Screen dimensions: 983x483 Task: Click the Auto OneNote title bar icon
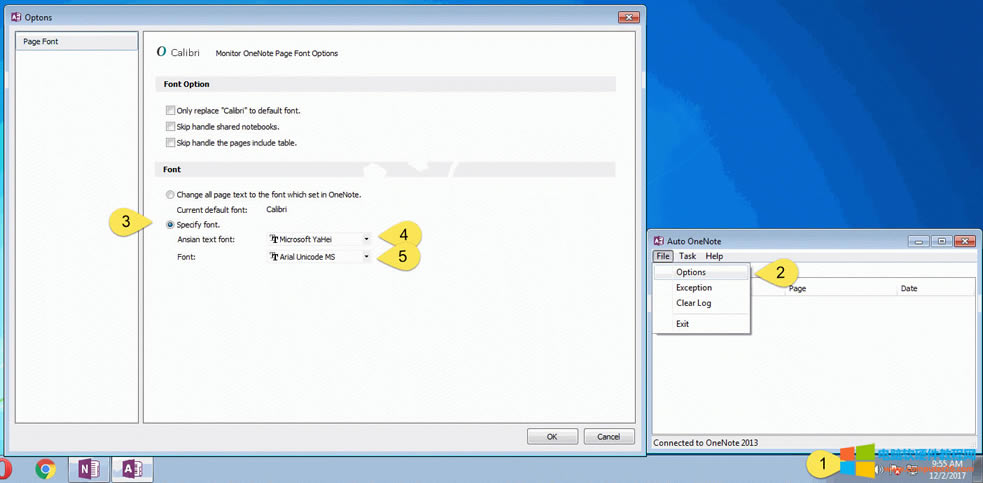click(x=659, y=241)
